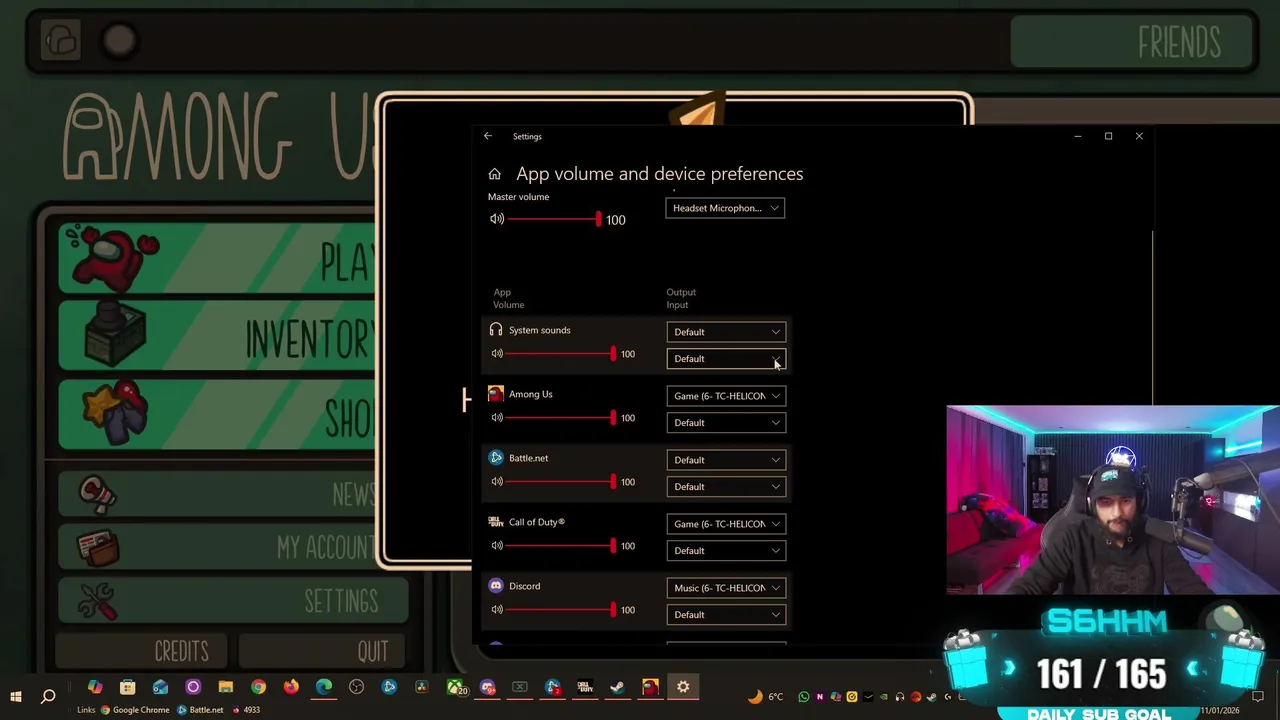Click the Battle.net volume slider

coord(561,482)
